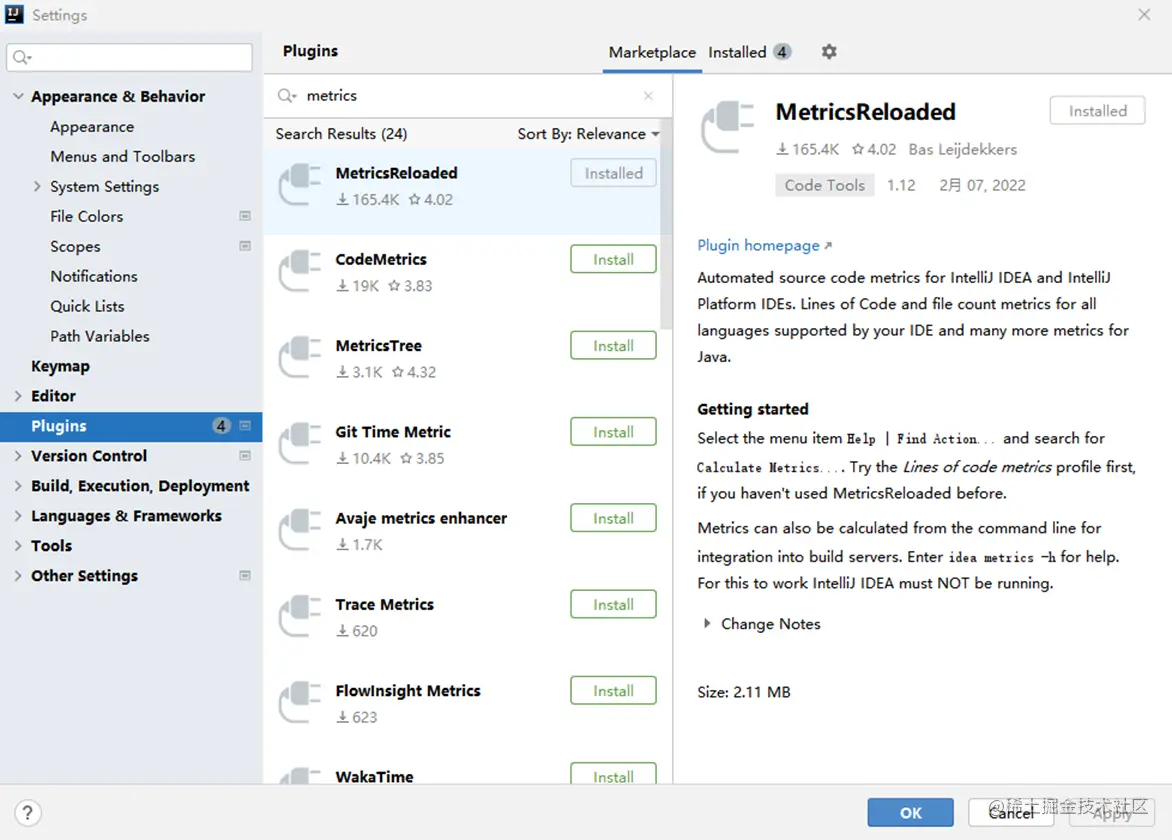Expand the Other Settings section
The width and height of the screenshot is (1172, 840).
pos(18,575)
